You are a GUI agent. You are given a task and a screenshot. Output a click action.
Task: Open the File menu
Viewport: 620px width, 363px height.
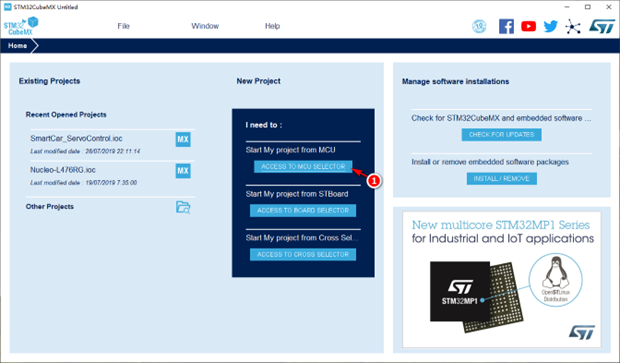click(x=123, y=26)
